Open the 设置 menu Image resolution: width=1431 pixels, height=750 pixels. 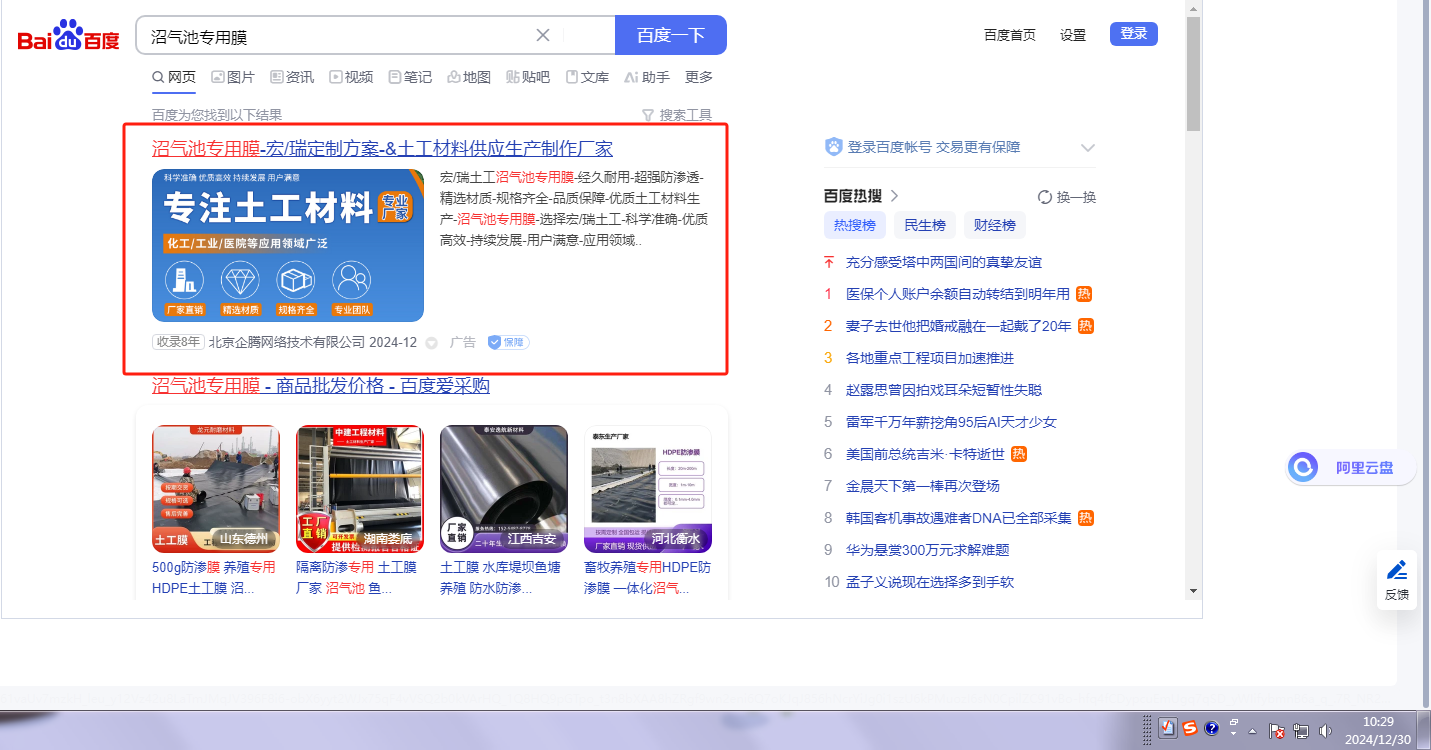point(1073,35)
